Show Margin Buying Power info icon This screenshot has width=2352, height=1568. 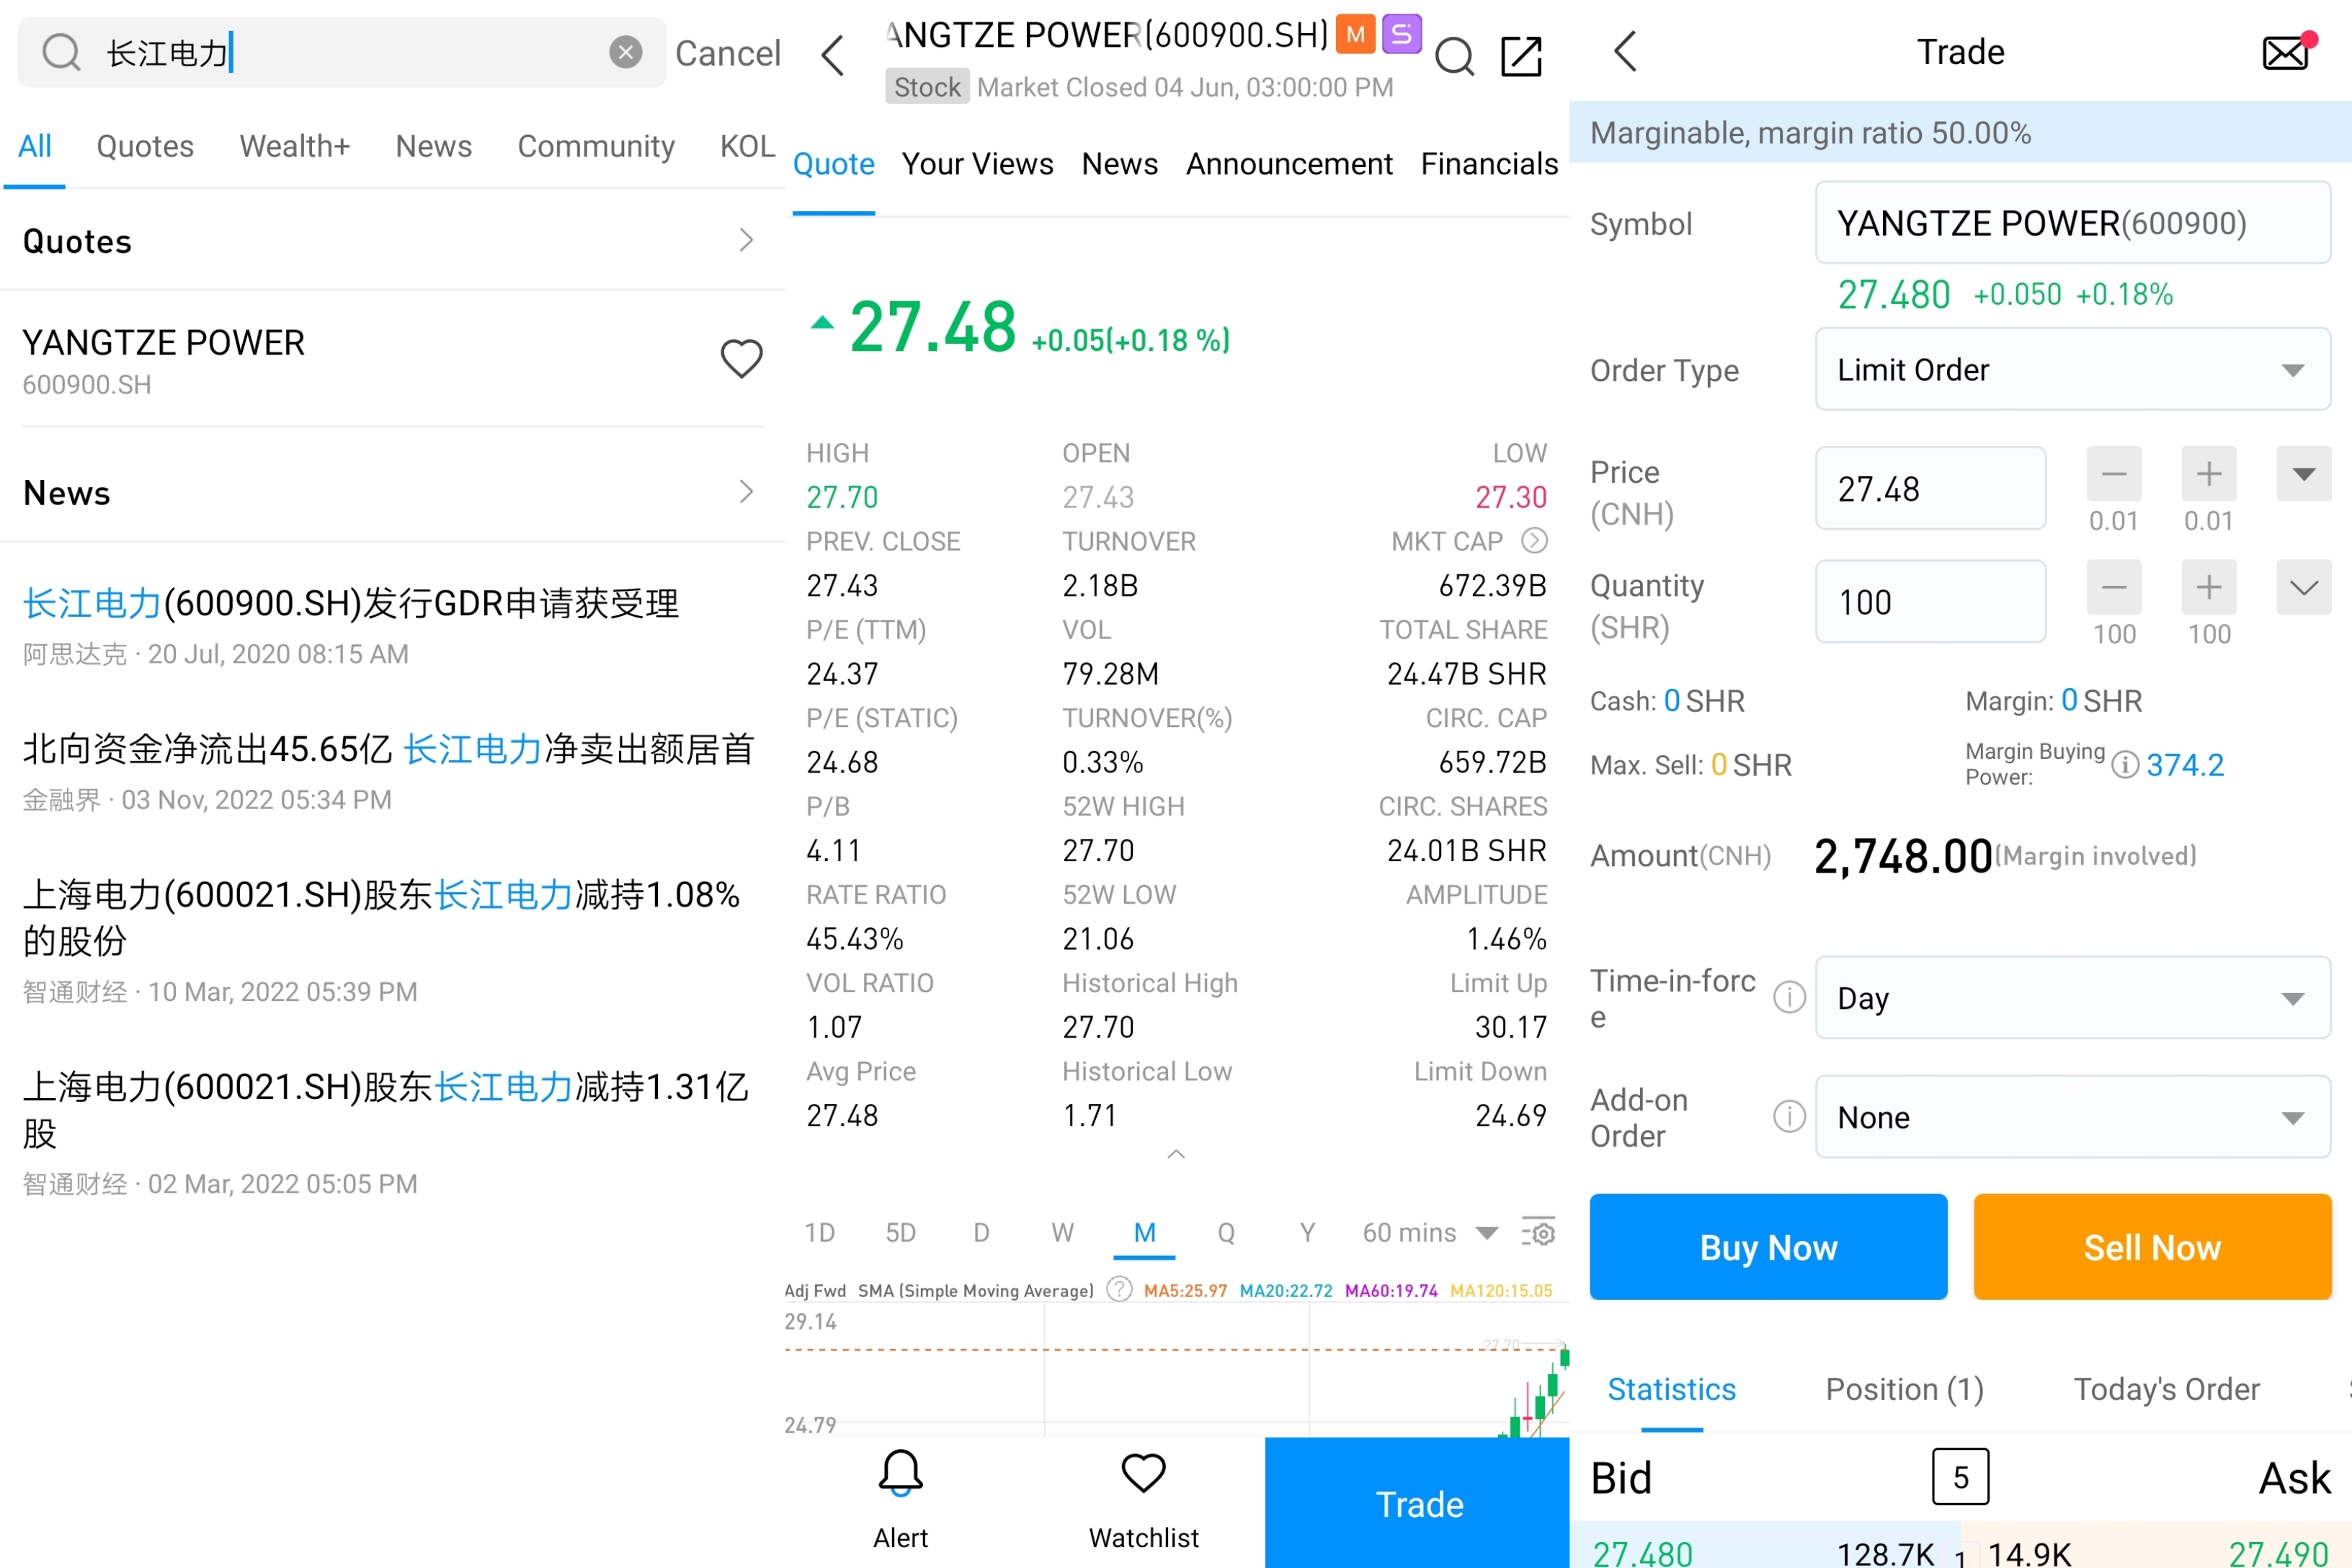(x=2125, y=765)
